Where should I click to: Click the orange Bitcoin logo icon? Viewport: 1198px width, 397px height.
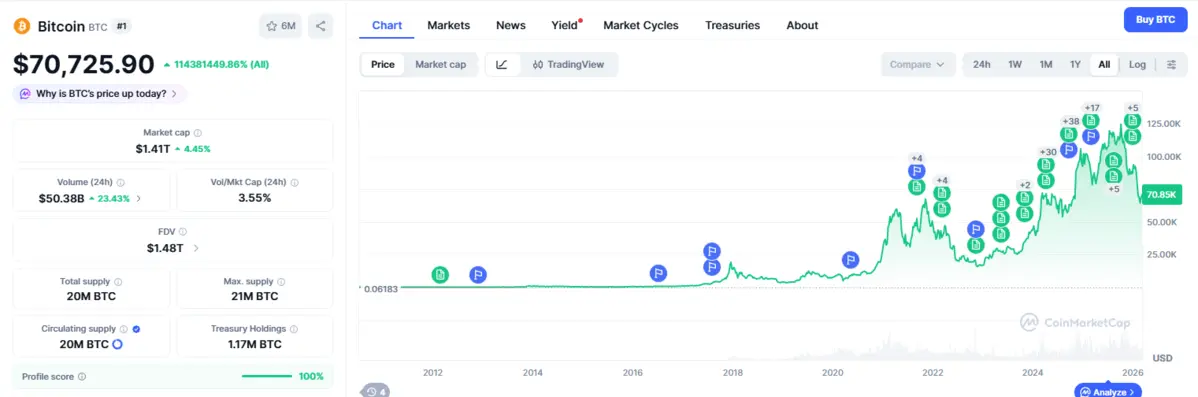(21, 26)
